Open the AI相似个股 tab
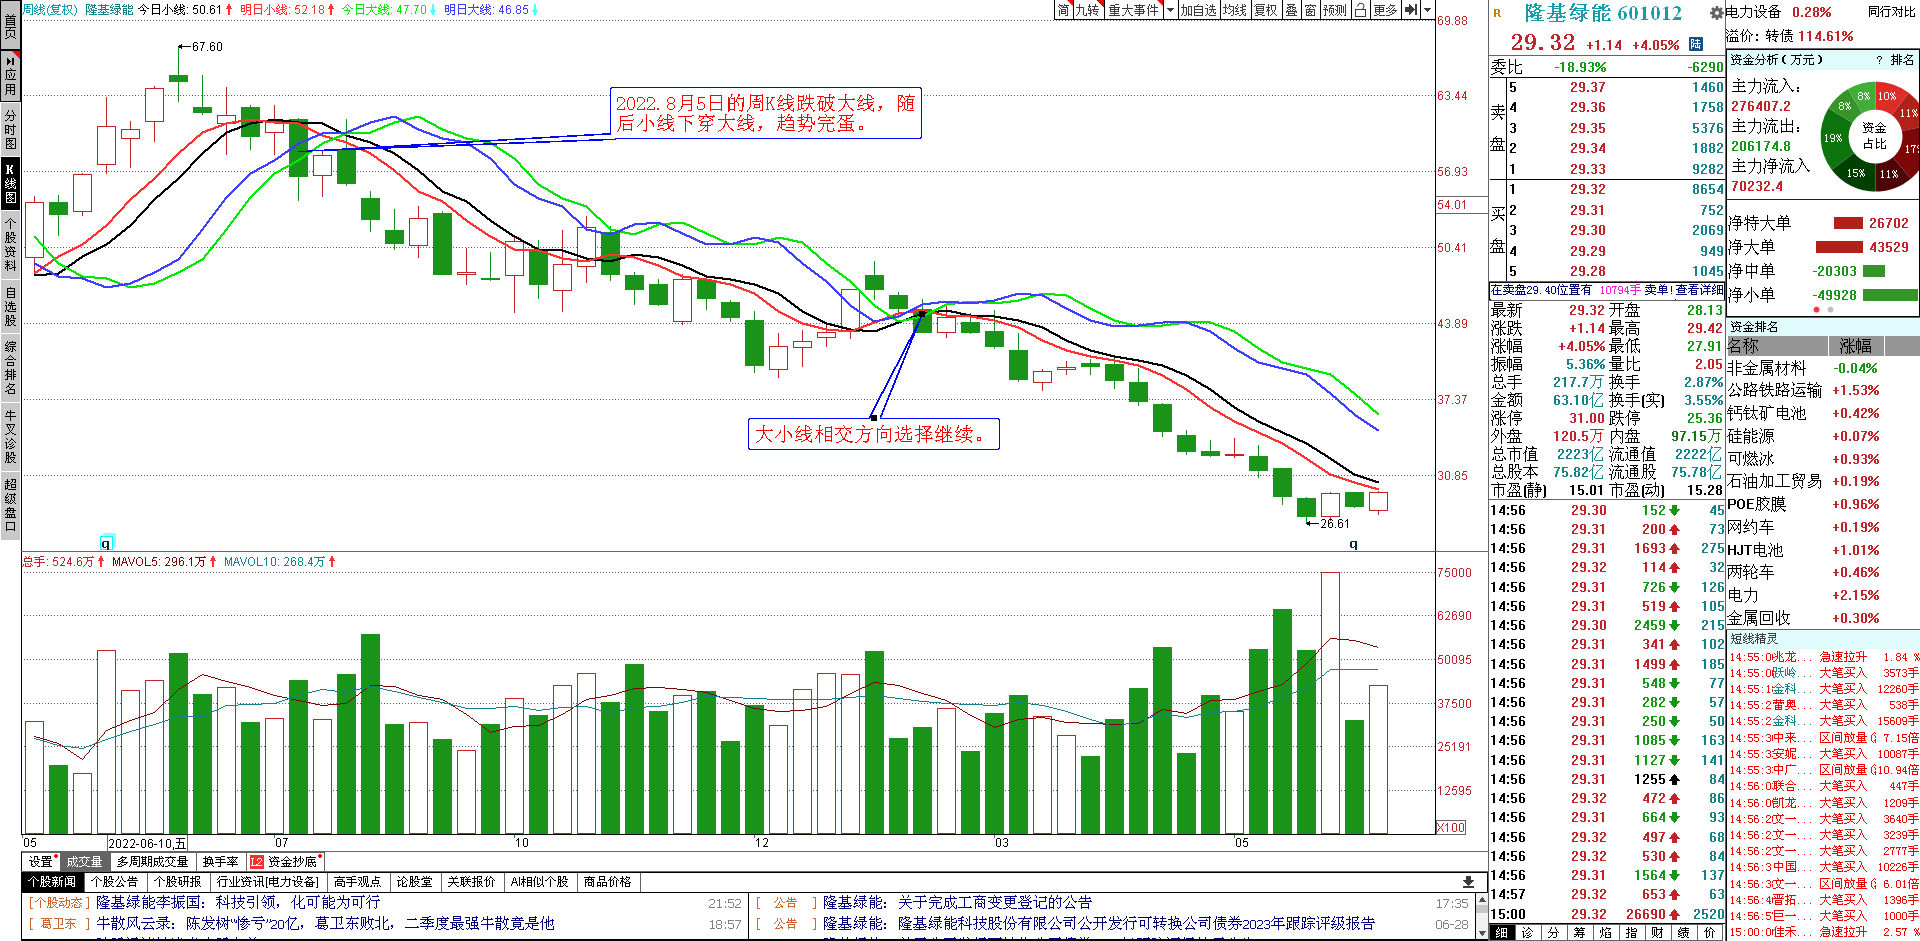Screen dimensions: 1920x941 pyautogui.click(x=539, y=882)
